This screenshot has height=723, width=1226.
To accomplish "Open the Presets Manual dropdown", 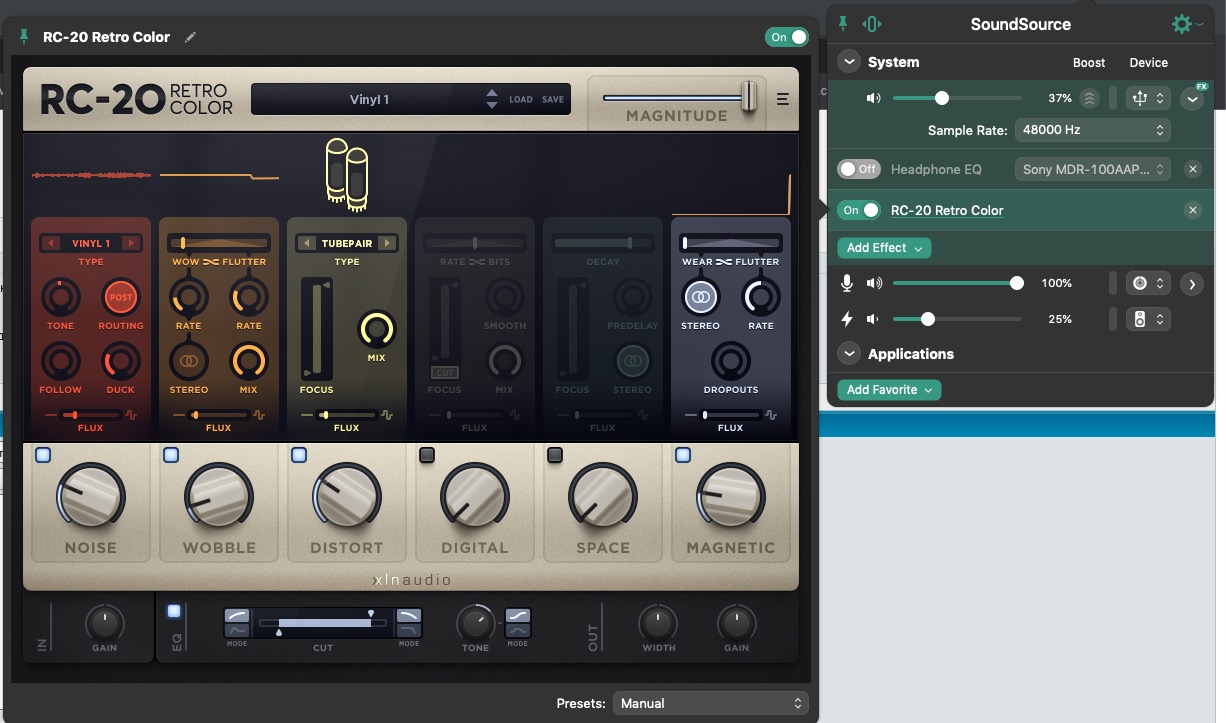I will (710, 703).
